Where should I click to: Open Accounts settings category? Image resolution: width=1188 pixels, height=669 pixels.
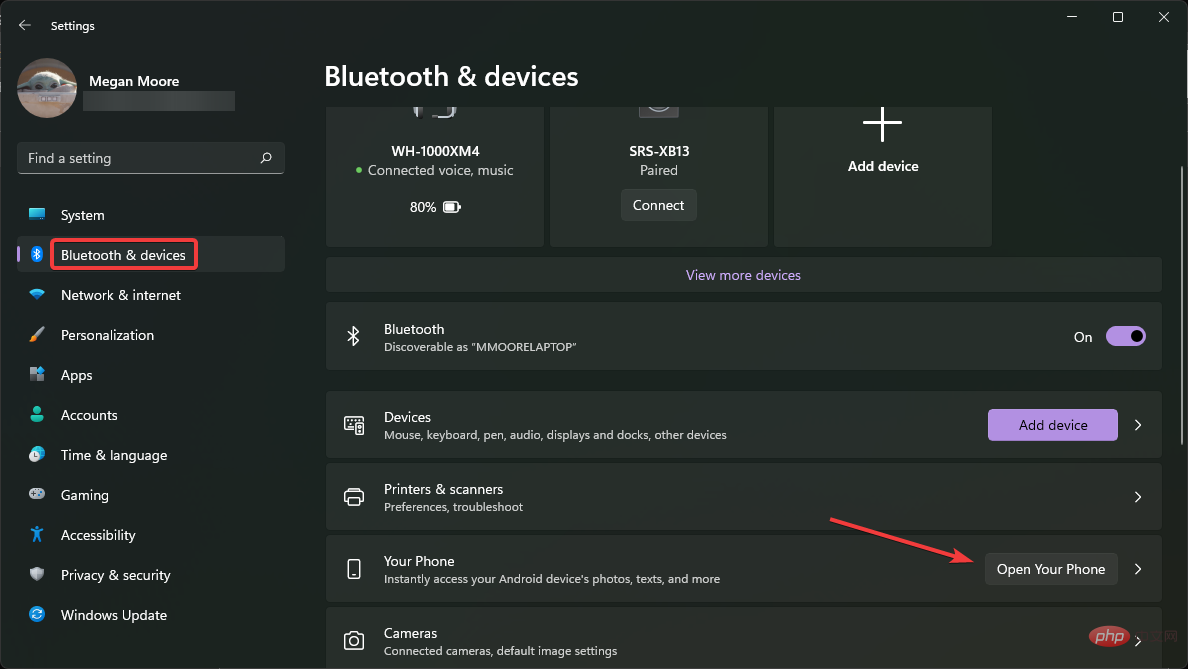[151, 415]
